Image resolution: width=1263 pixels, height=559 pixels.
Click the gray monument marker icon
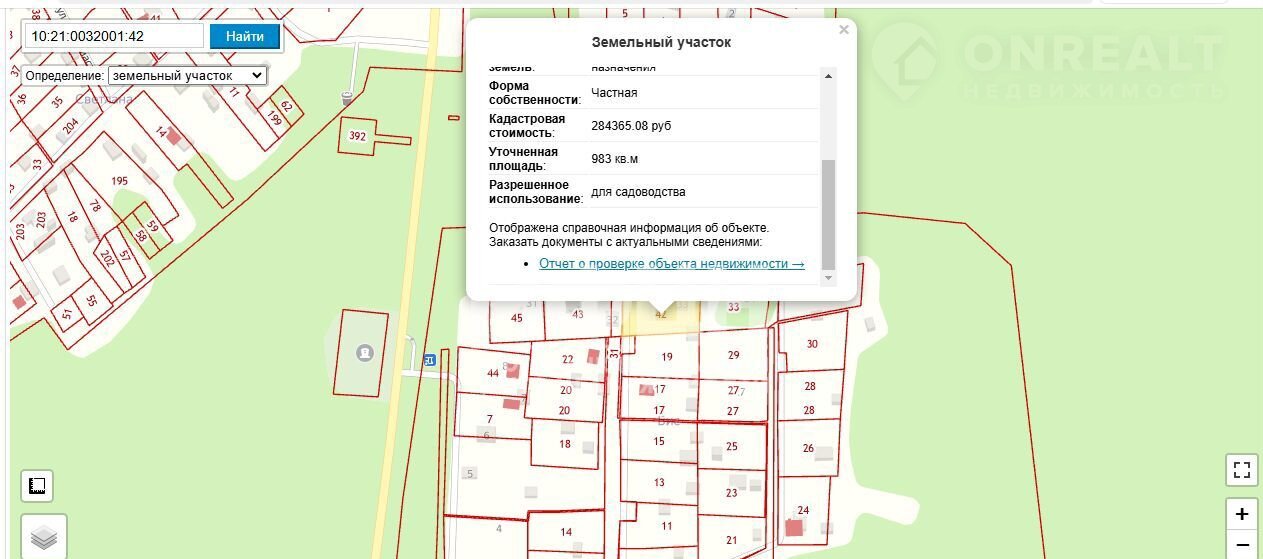click(365, 352)
